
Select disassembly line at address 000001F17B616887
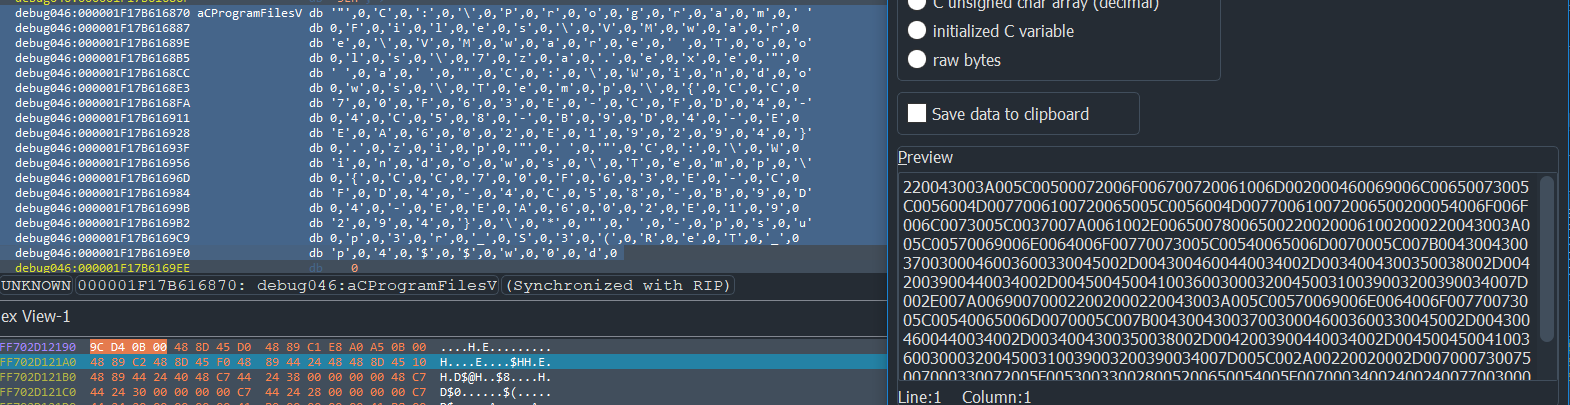442,28
